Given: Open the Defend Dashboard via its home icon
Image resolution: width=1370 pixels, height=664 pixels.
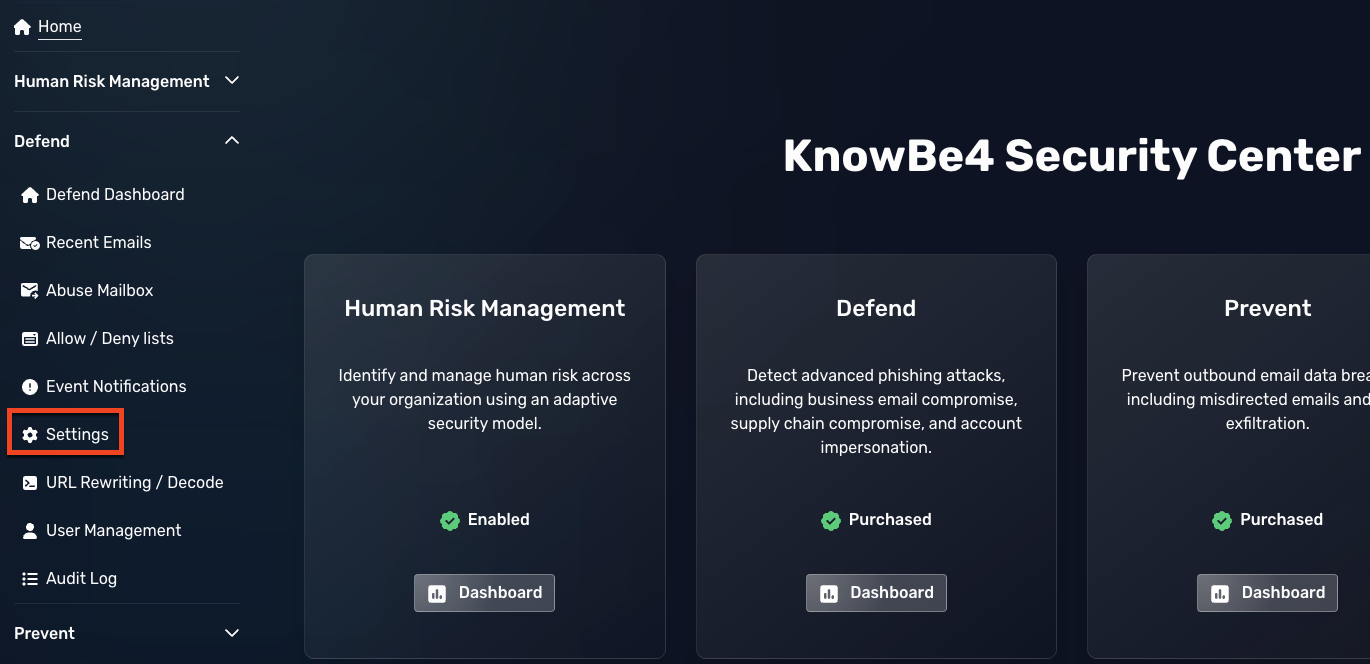Looking at the screenshot, I should (31, 194).
